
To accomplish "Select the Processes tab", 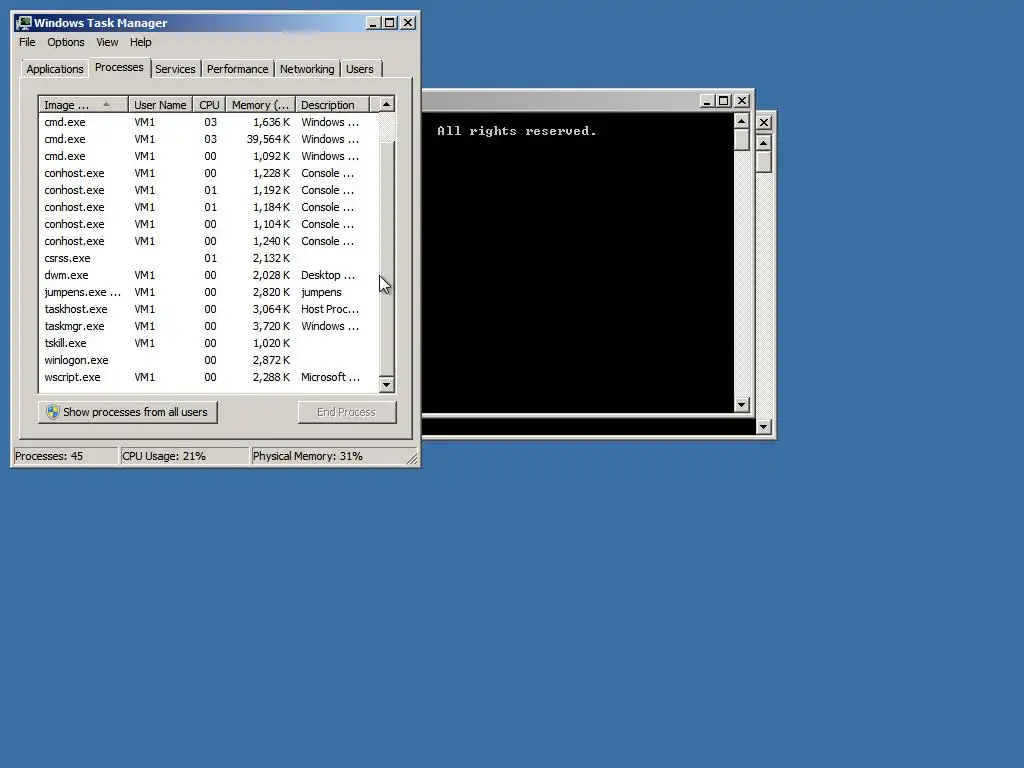I will click(x=119, y=68).
